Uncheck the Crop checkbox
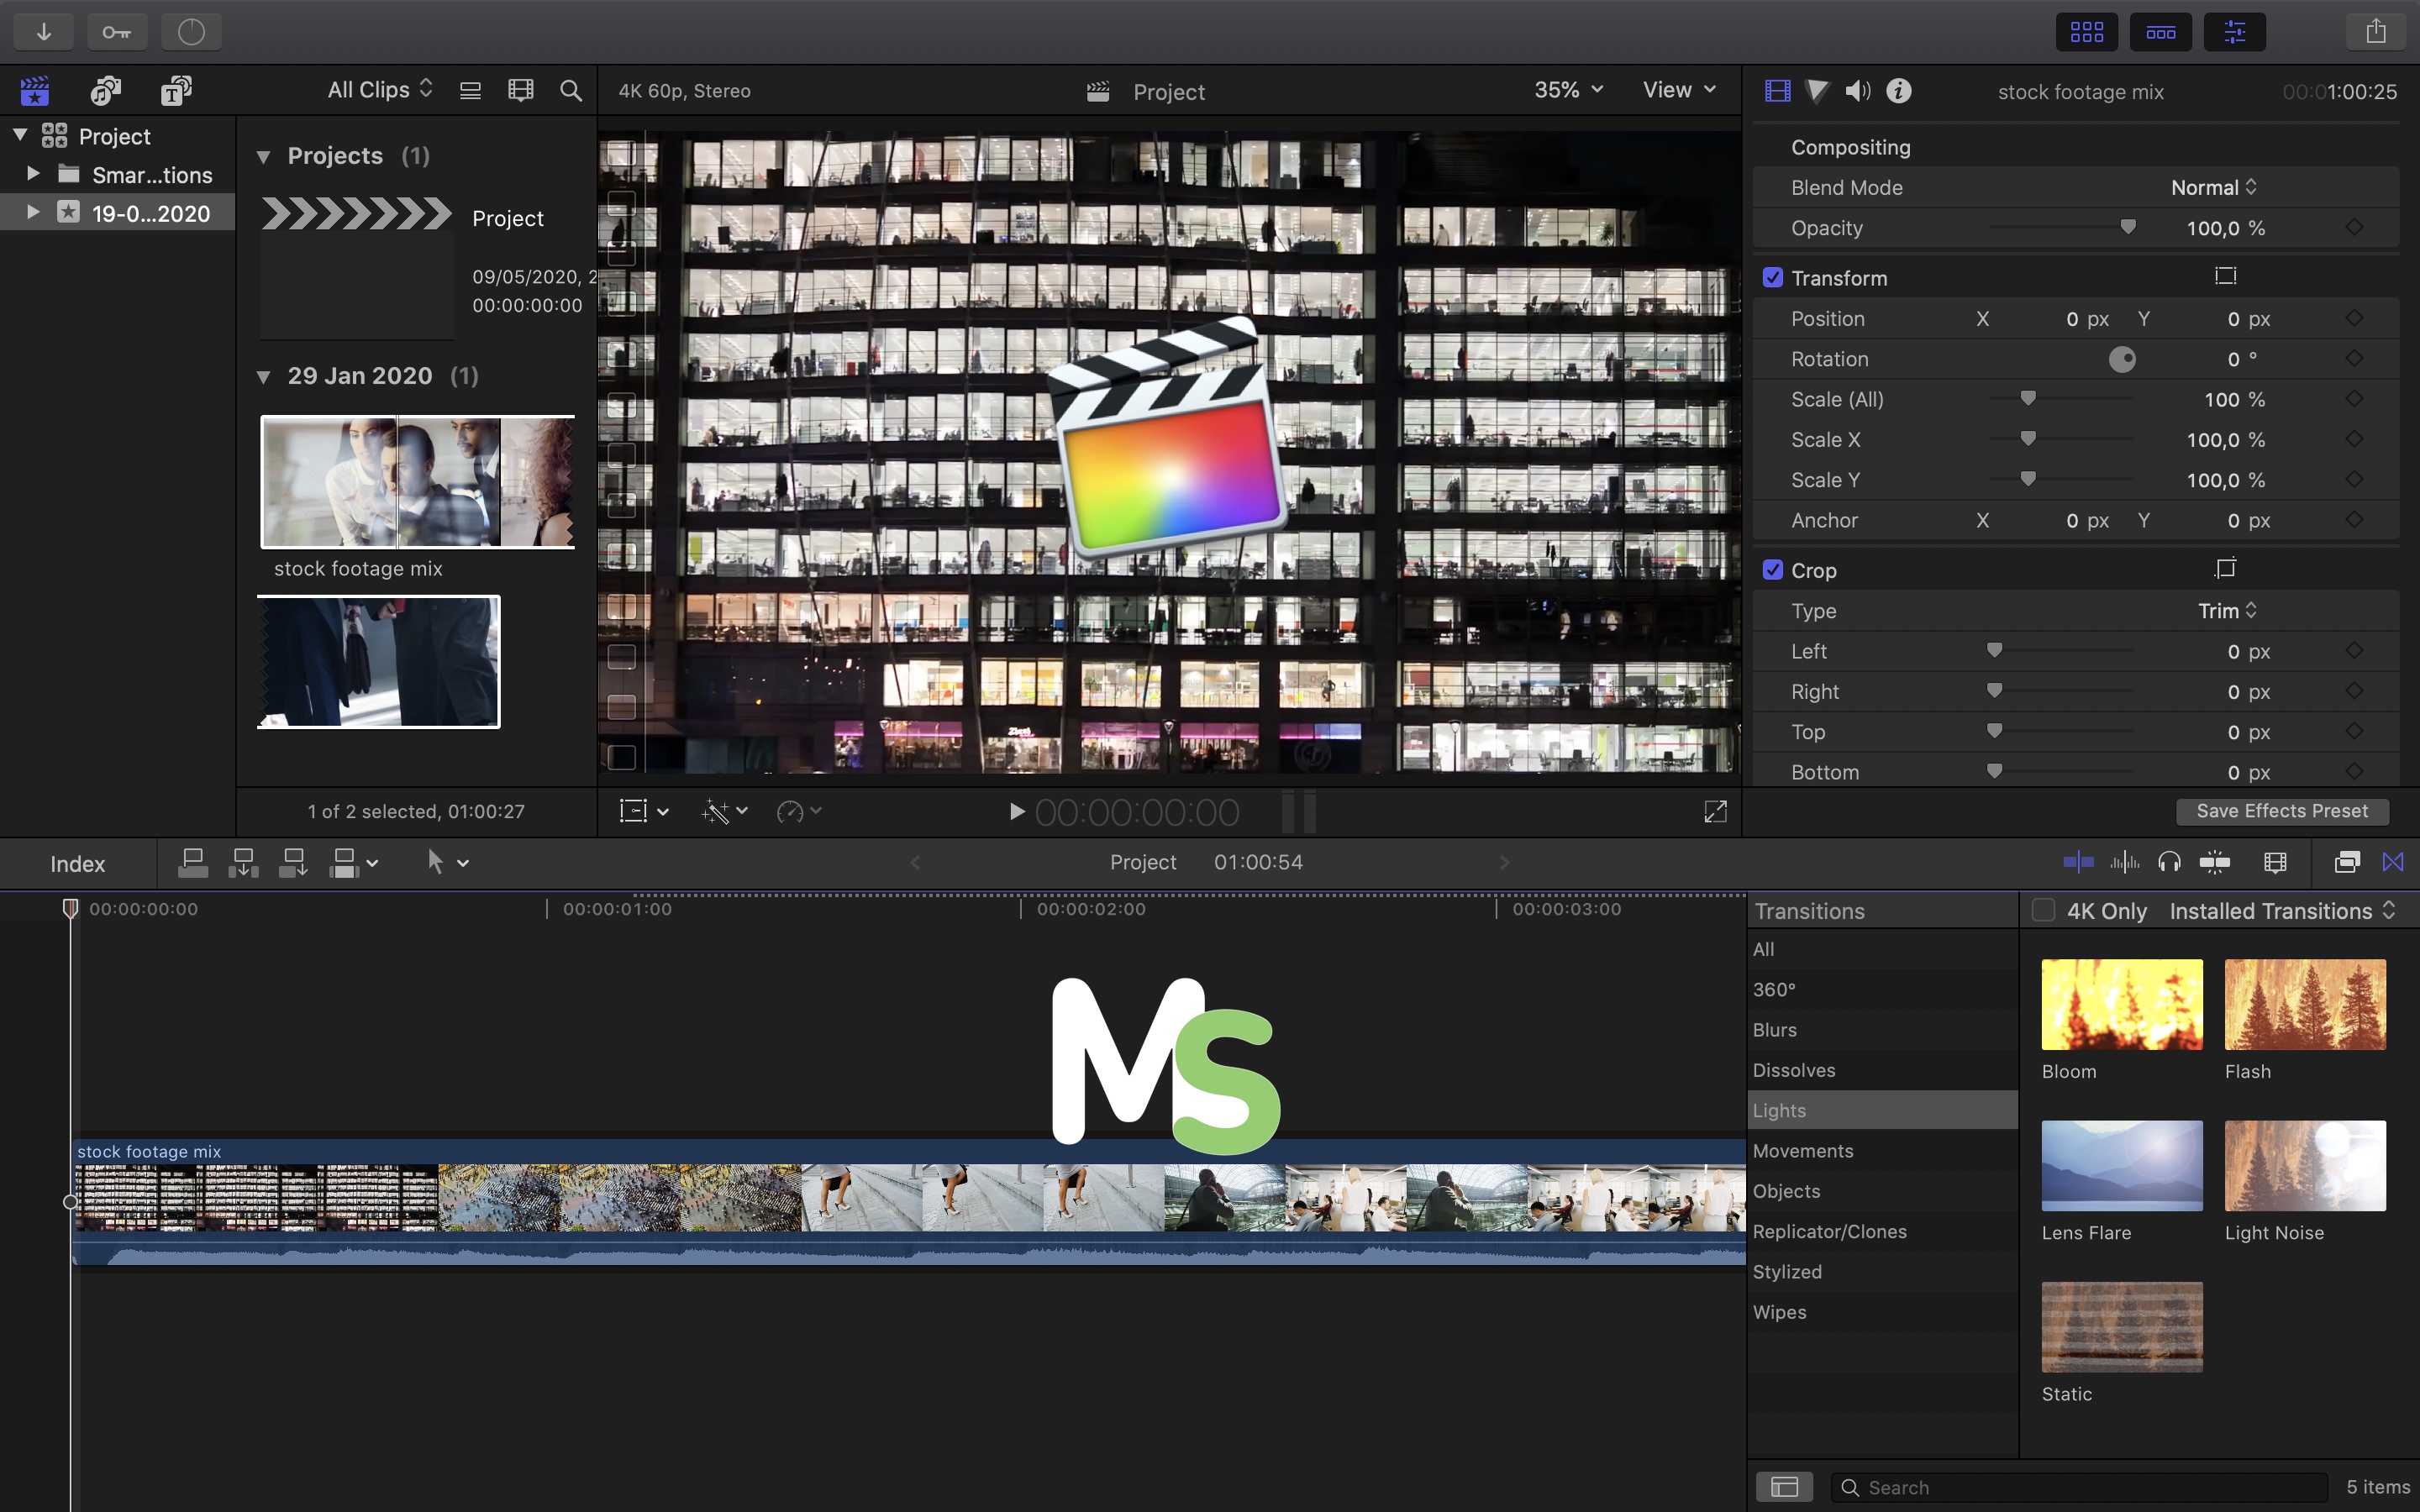The width and height of the screenshot is (2420, 1512). click(1773, 569)
